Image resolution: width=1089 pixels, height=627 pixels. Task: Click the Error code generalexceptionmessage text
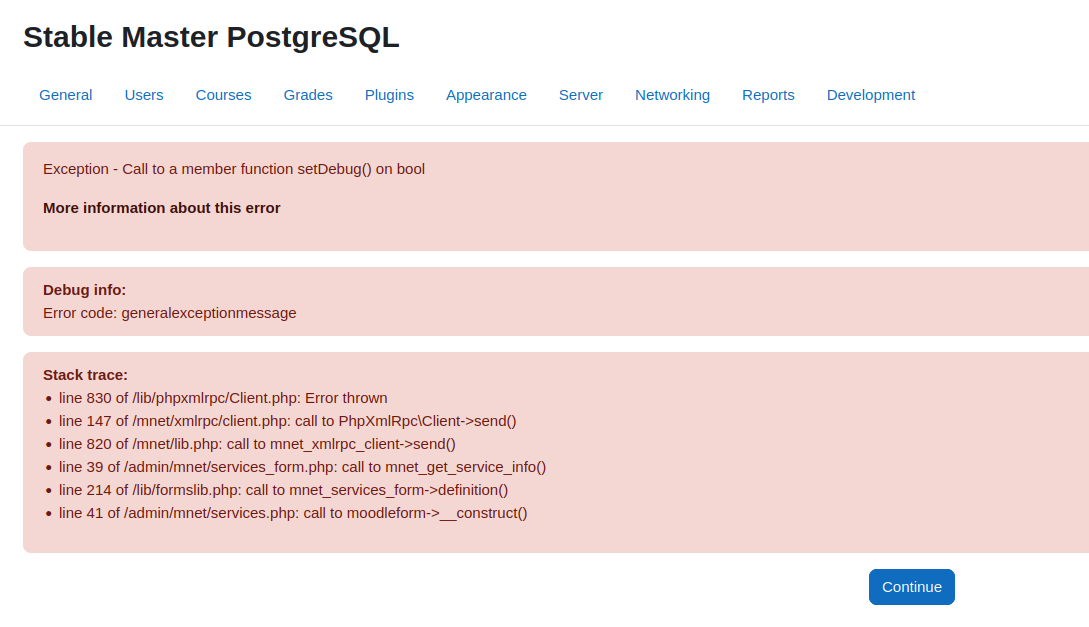[x=169, y=313]
